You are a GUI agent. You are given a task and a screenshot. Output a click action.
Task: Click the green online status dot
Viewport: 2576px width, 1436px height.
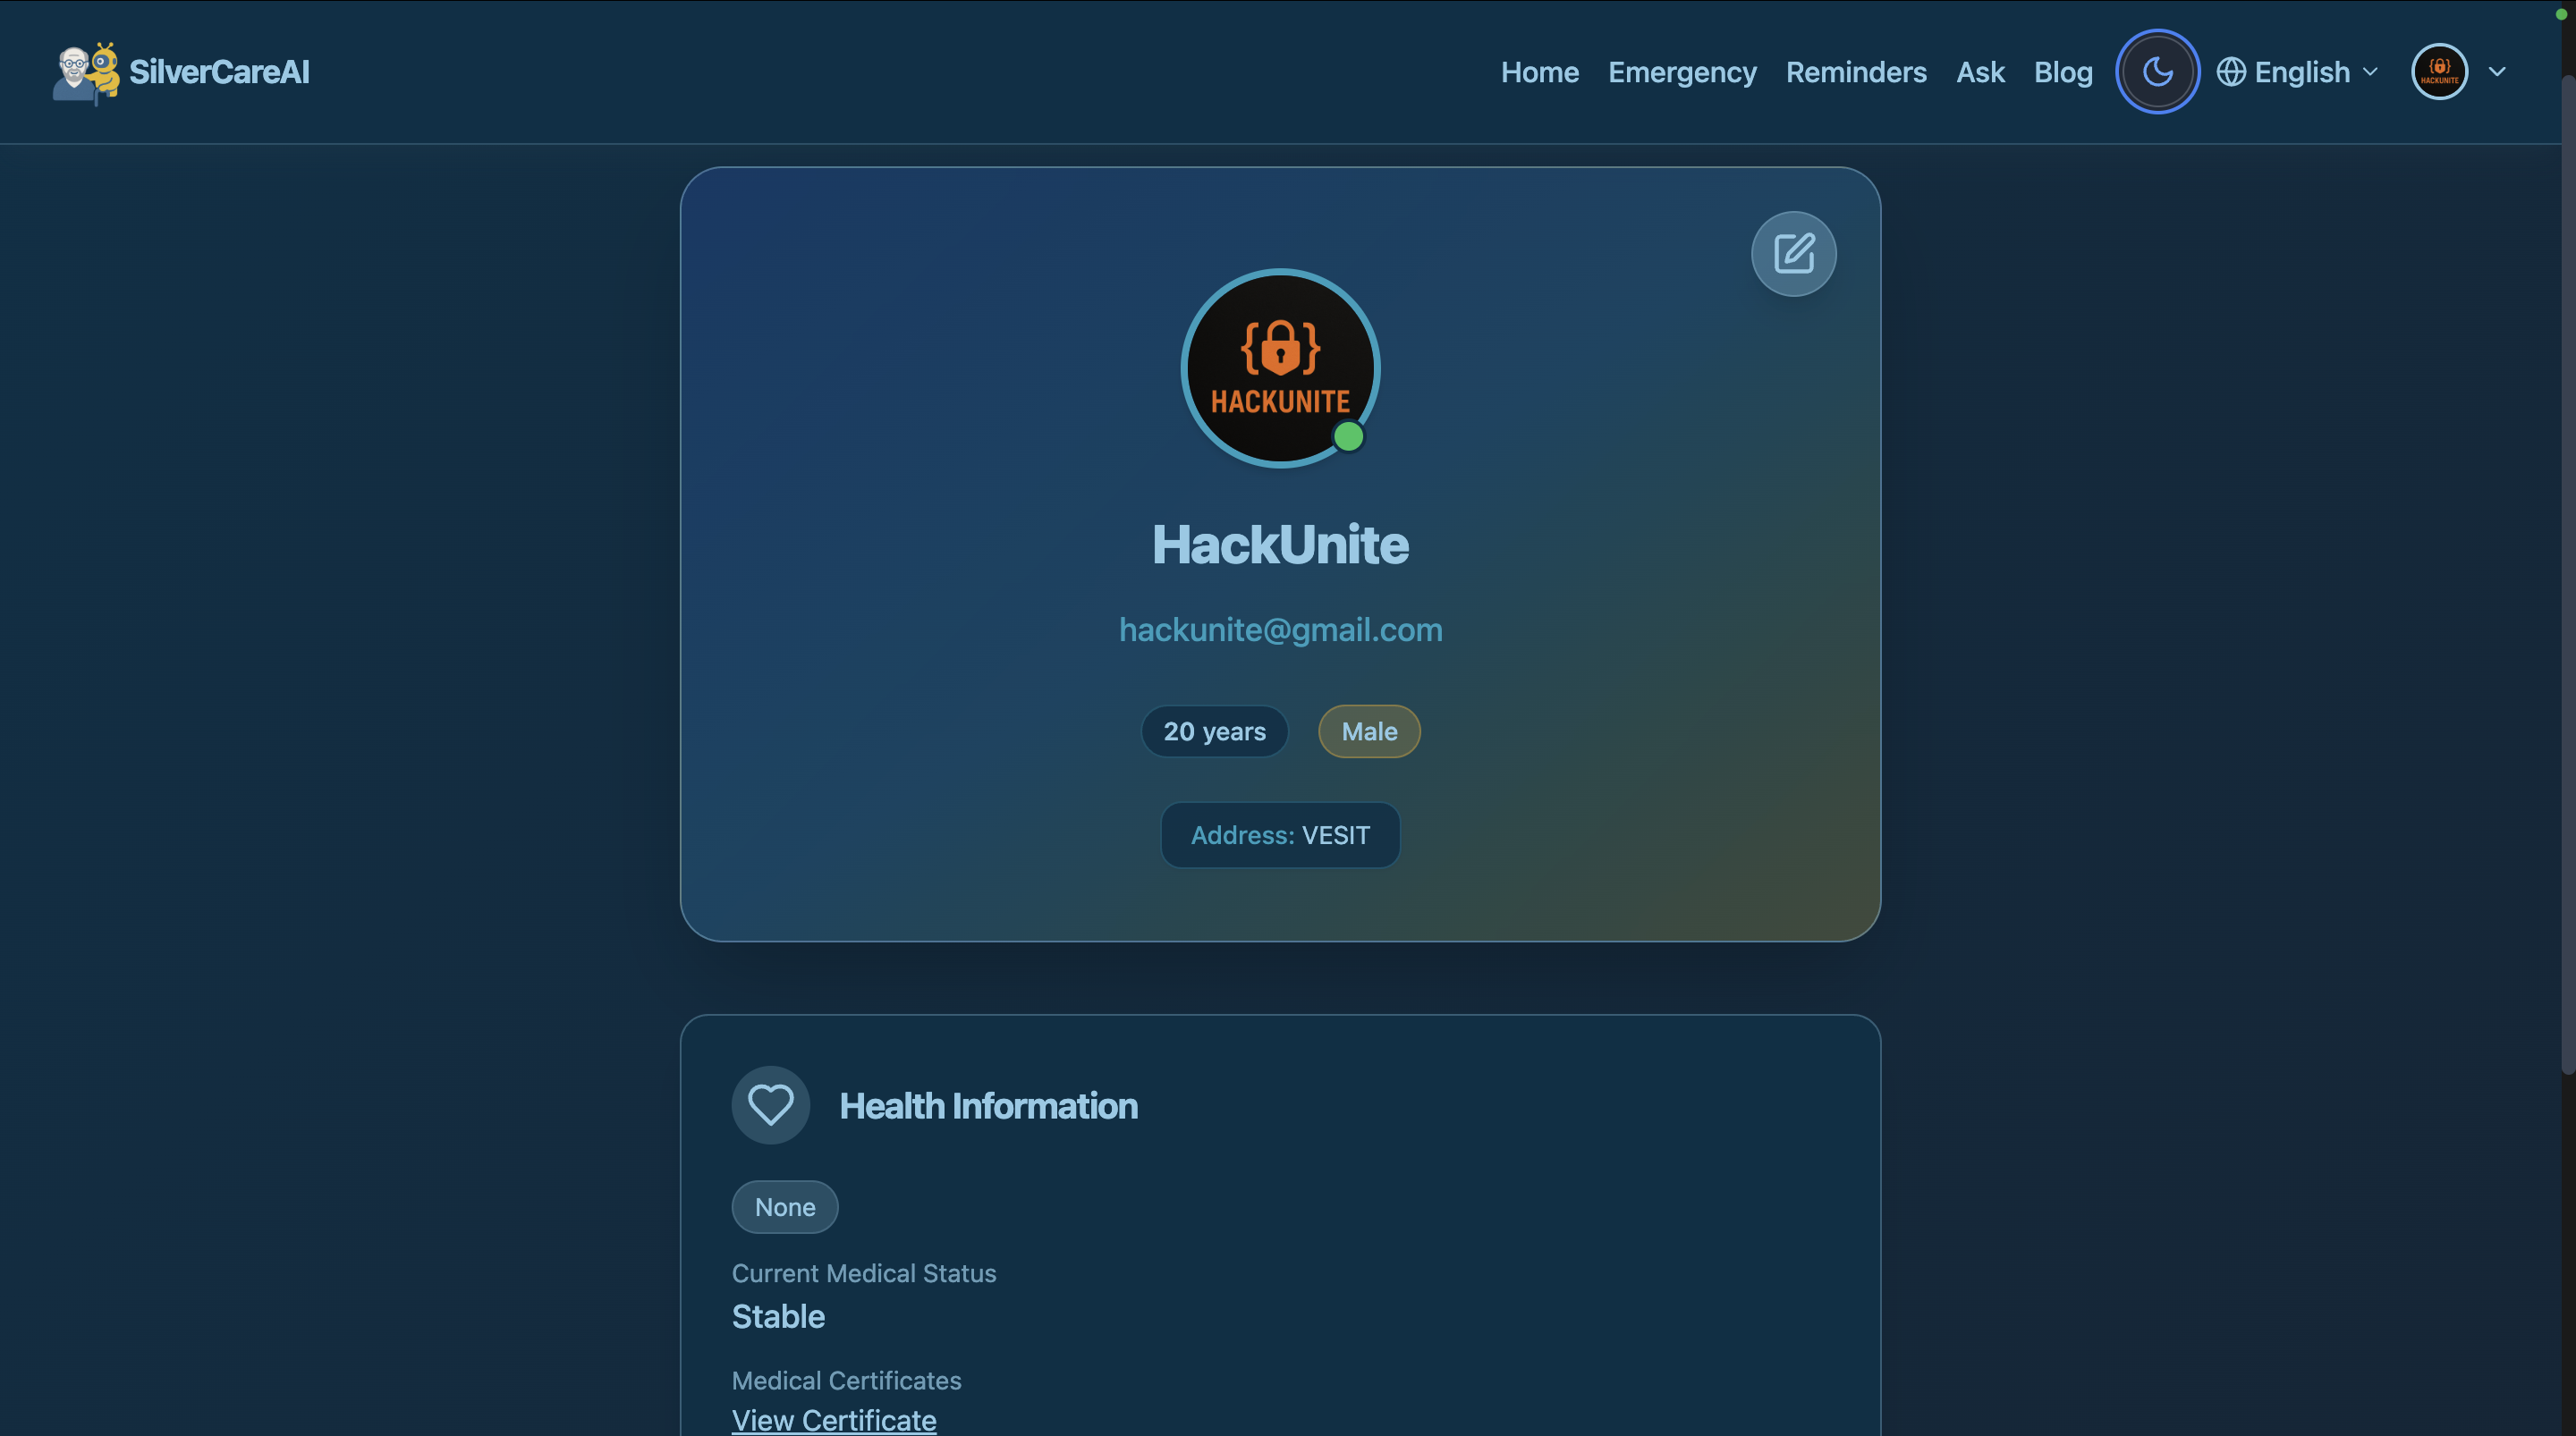coord(1348,437)
